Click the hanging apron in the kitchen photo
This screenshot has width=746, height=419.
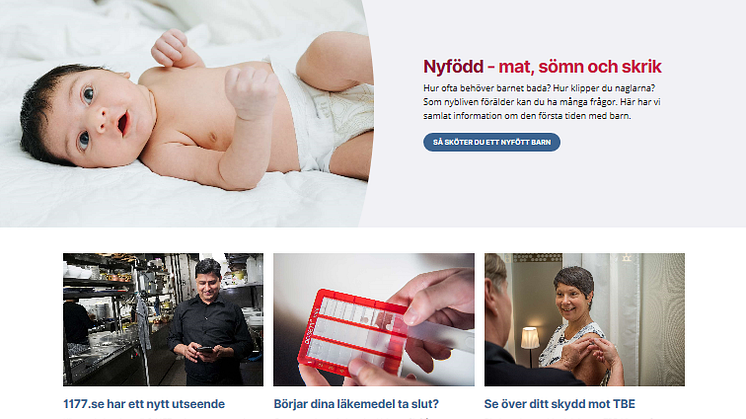[142, 328]
